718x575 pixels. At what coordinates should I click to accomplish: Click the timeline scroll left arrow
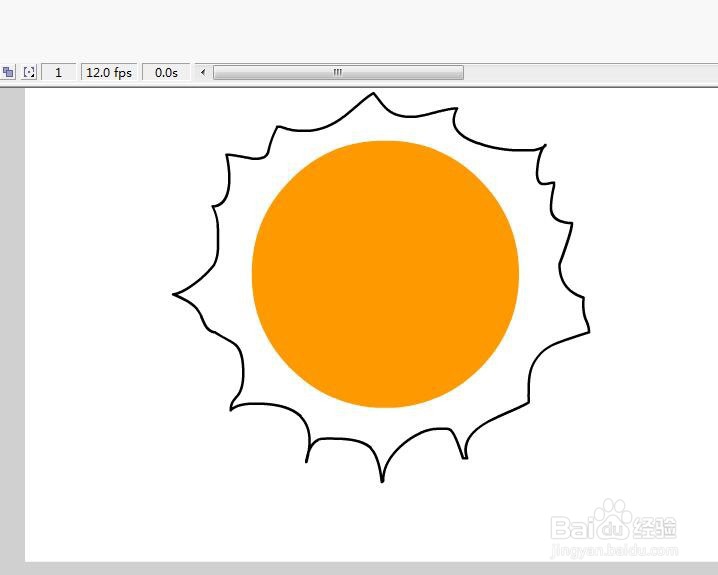tap(203, 72)
